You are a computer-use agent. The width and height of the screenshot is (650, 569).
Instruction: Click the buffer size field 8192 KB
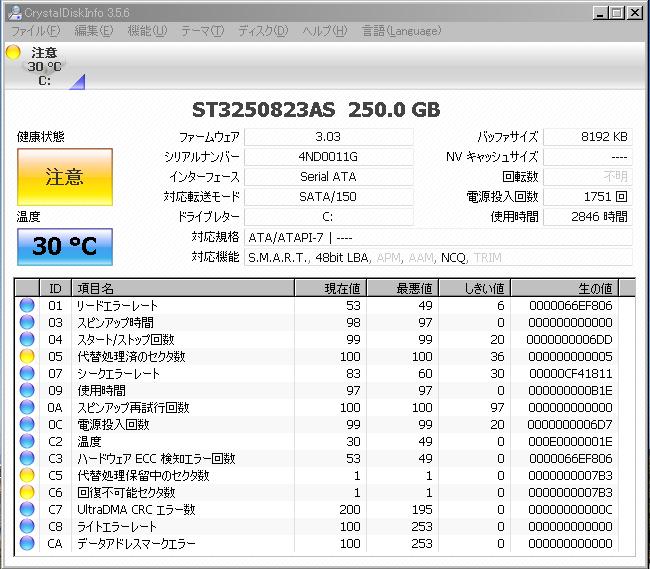click(x=588, y=137)
